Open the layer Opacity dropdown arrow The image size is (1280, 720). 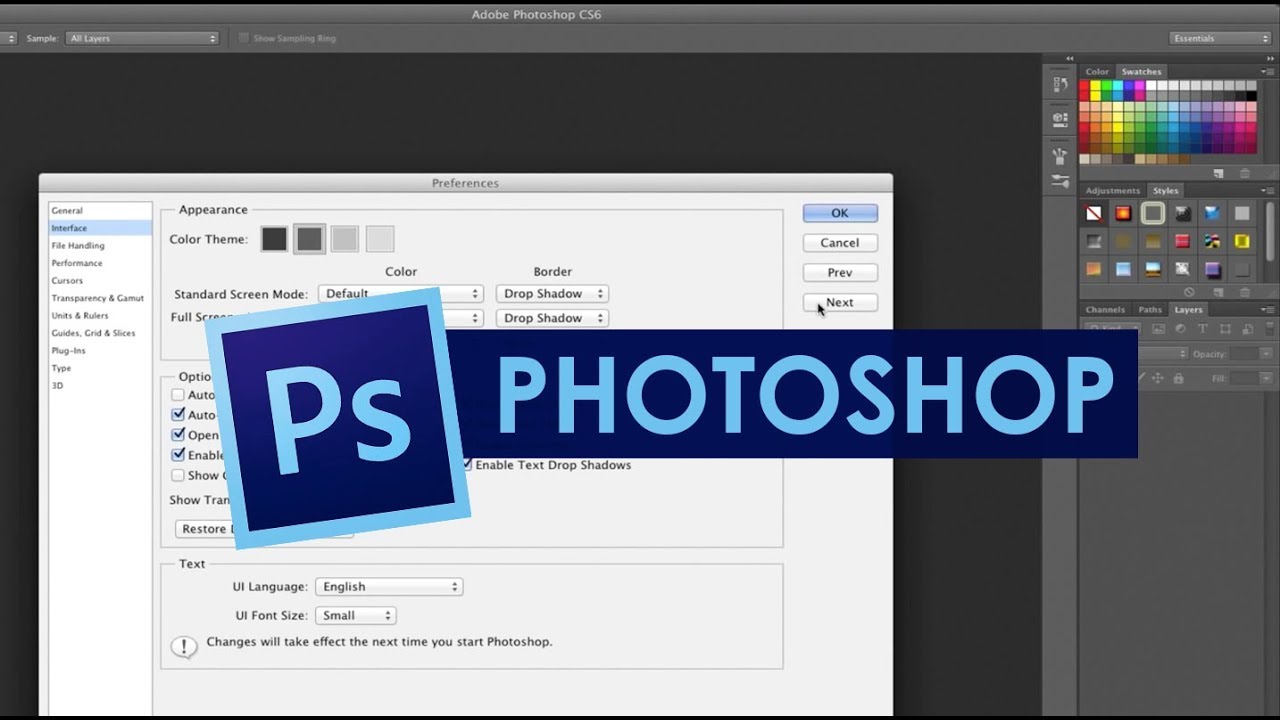pyautogui.click(x=1267, y=354)
